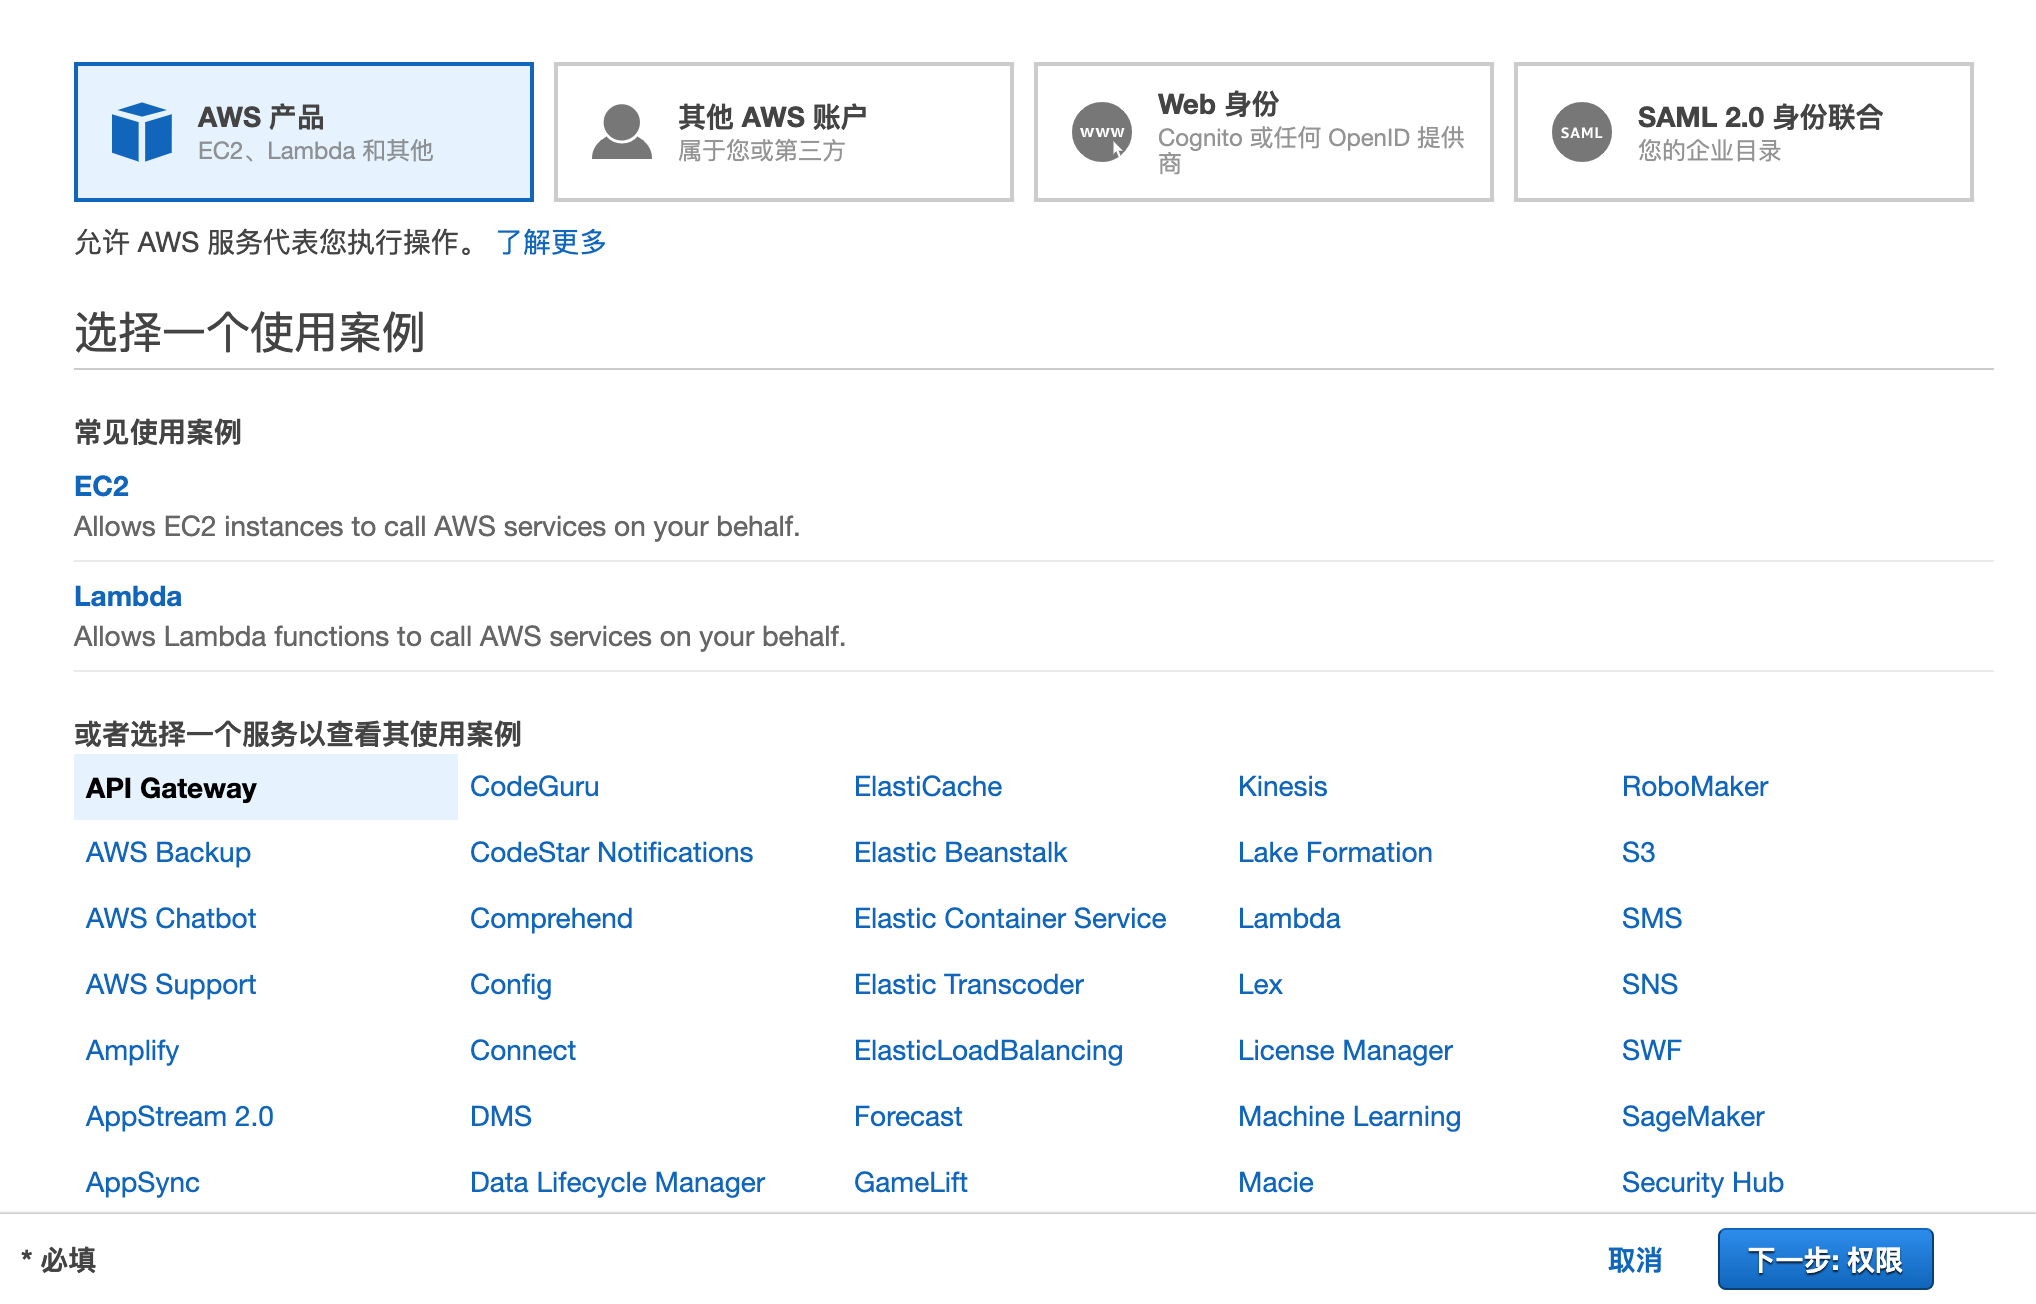Click the other AWS account person icon
The width and height of the screenshot is (2036, 1304).
click(621, 132)
